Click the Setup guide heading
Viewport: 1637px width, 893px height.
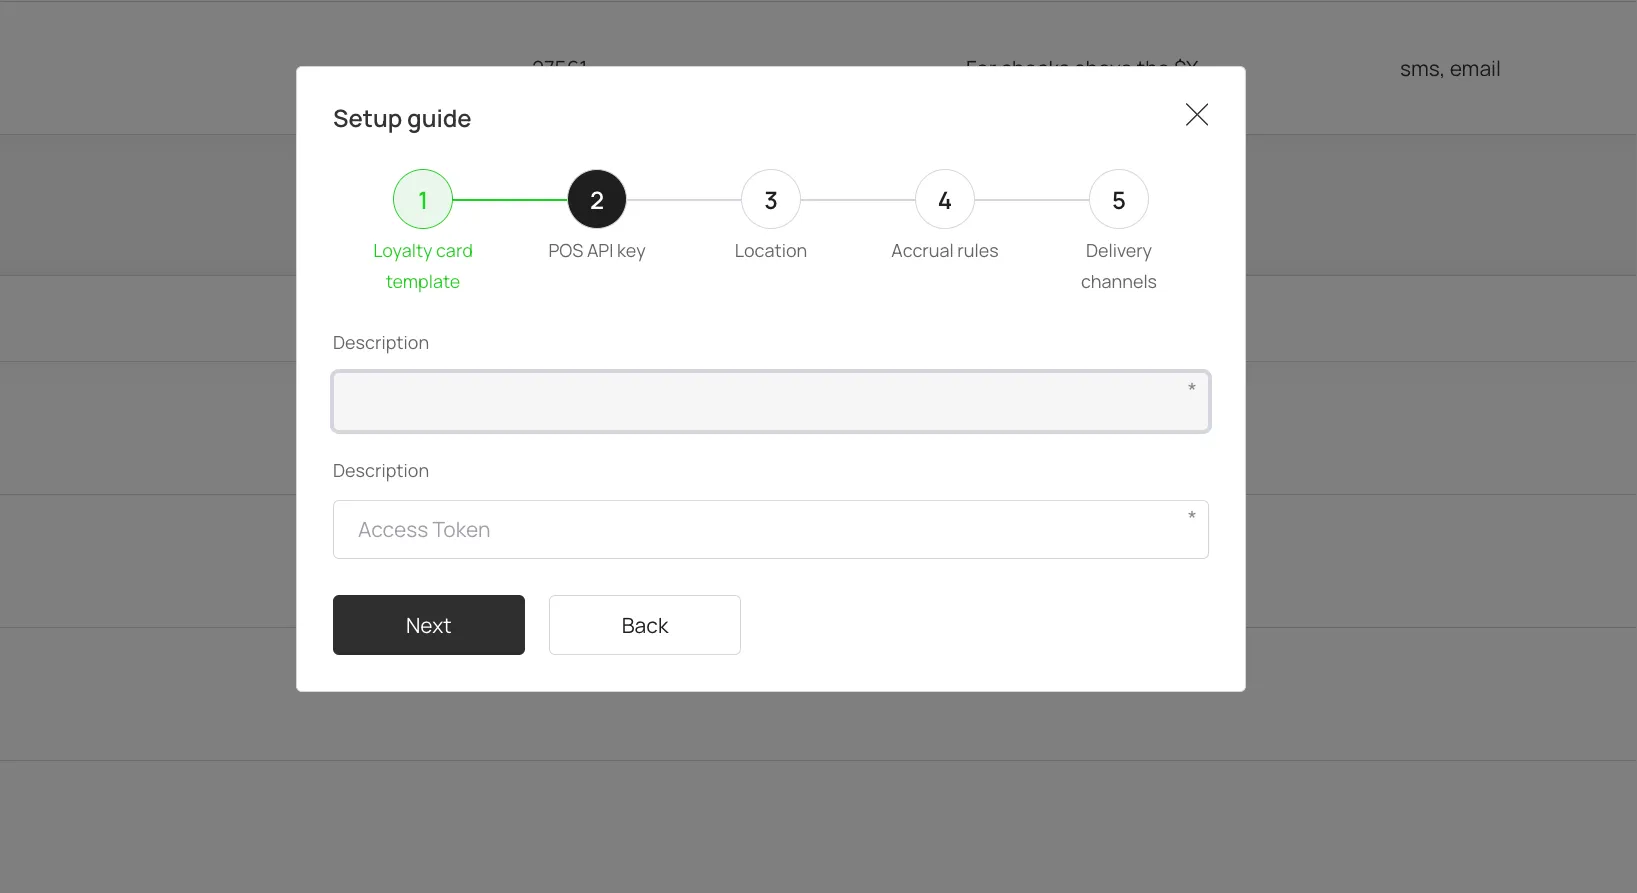(x=402, y=119)
